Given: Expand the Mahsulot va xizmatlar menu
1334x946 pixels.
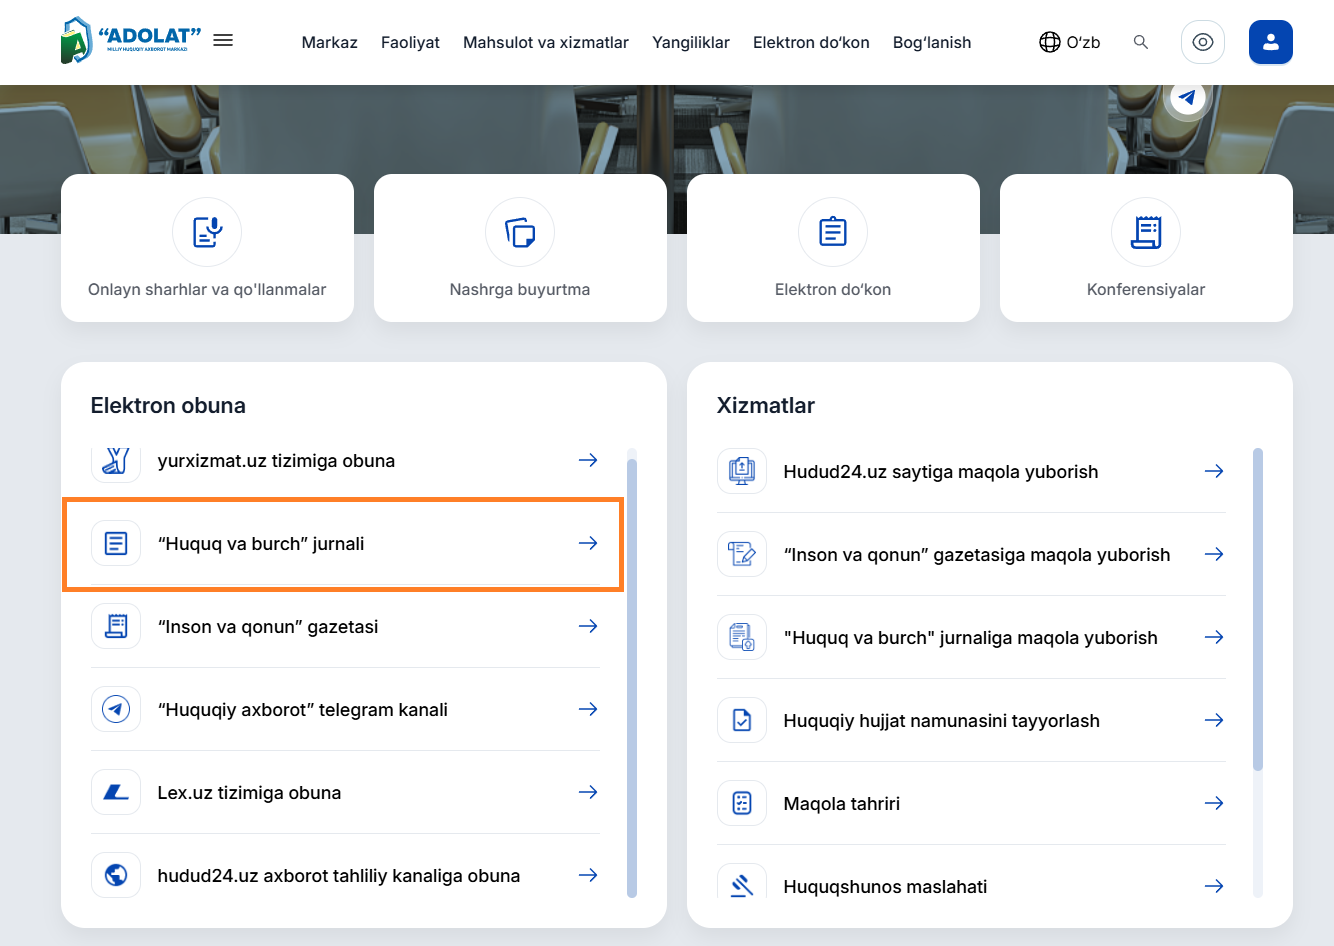Looking at the screenshot, I should (x=546, y=42).
